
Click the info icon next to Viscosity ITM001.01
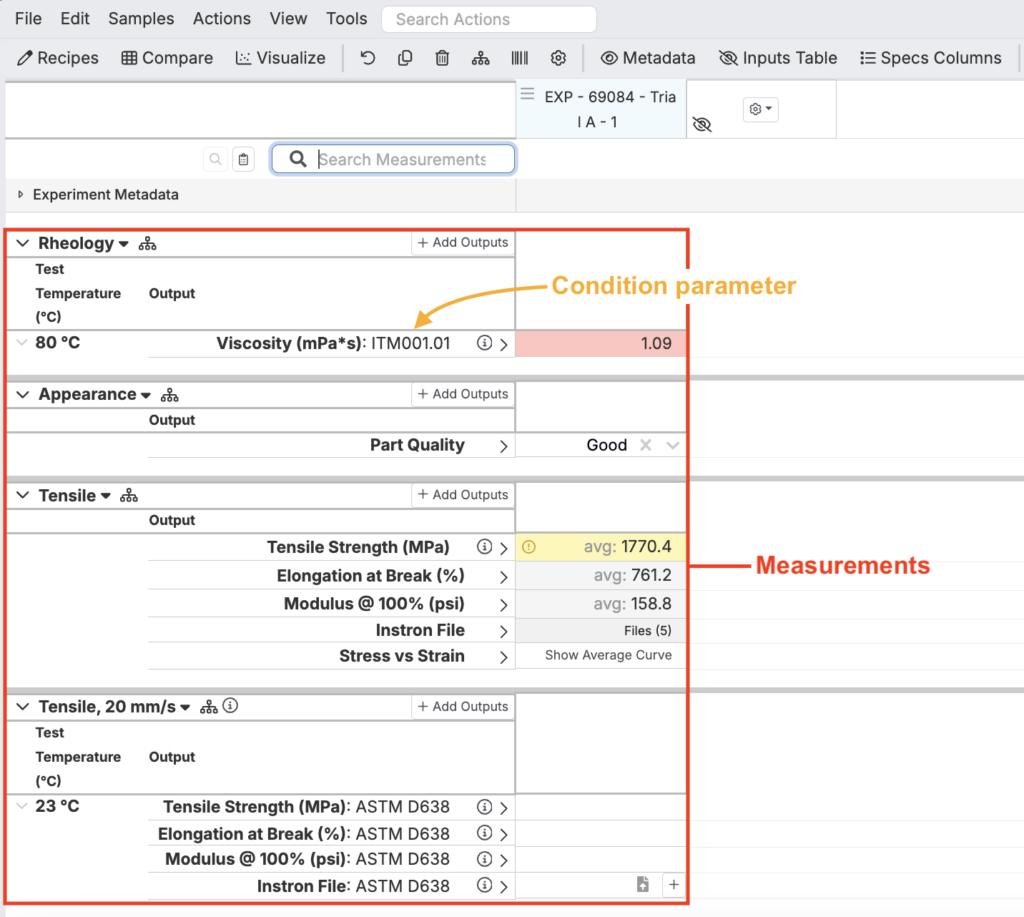pyautogui.click(x=485, y=343)
